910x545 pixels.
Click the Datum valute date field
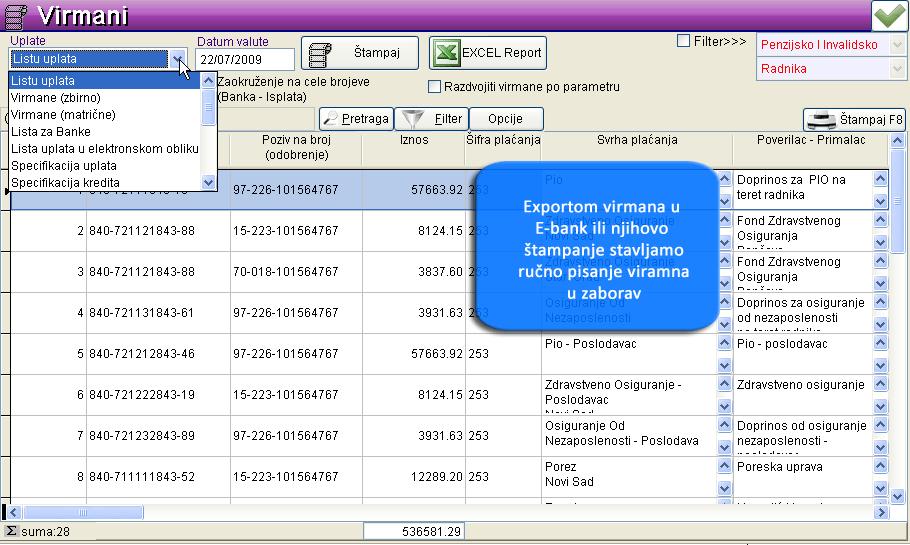[245, 60]
